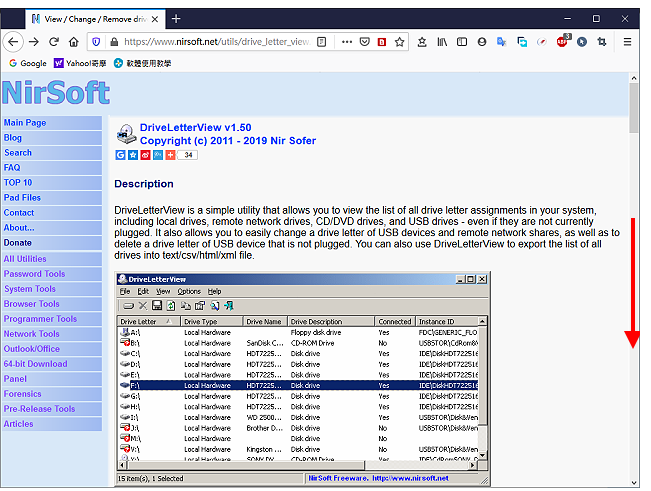Click the crop screenshot extension icon

[x=602, y=42]
